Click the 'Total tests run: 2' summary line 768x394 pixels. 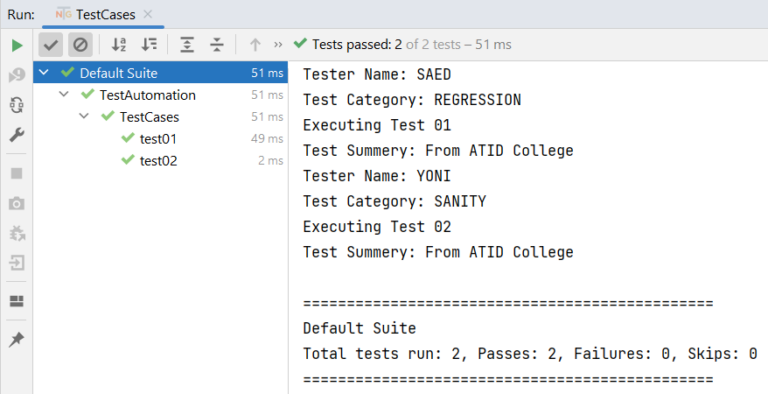pos(530,353)
